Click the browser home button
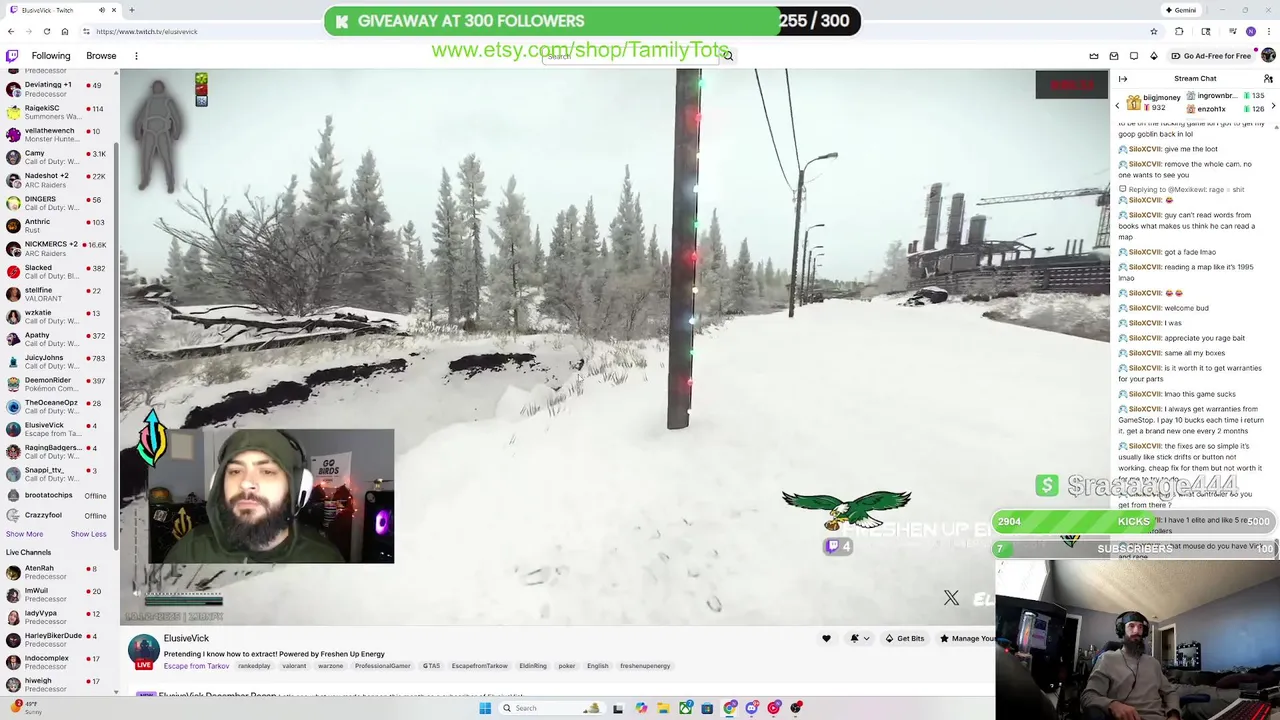Viewport: 1280px width, 720px height. pos(65,32)
